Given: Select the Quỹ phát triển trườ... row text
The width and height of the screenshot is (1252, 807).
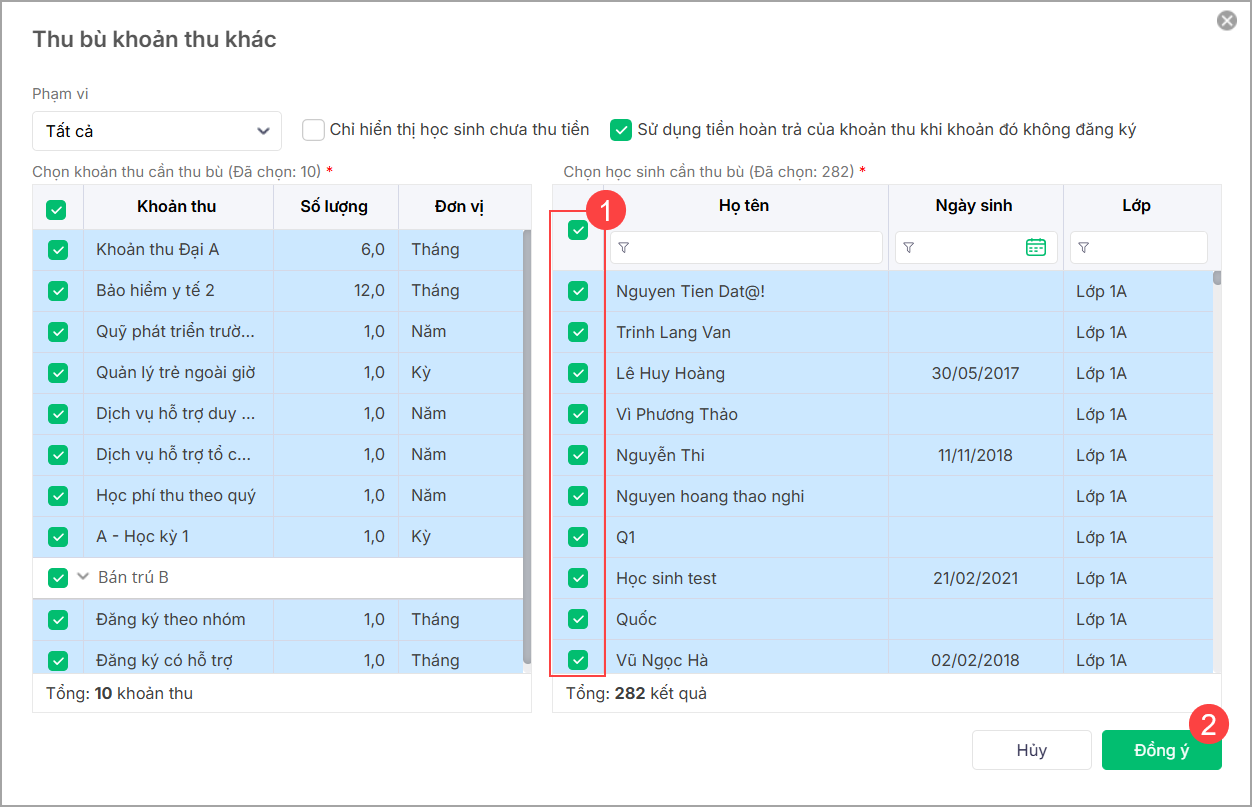Looking at the screenshot, I should click(x=175, y=332).
